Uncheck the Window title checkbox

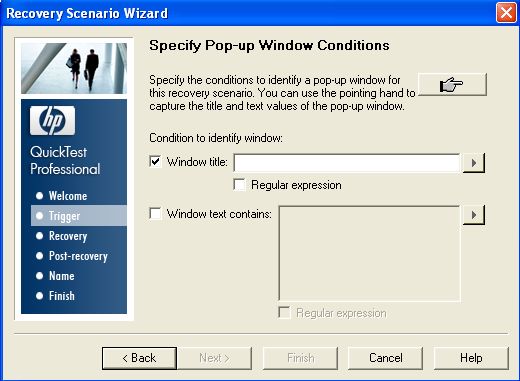click(155, 162)
